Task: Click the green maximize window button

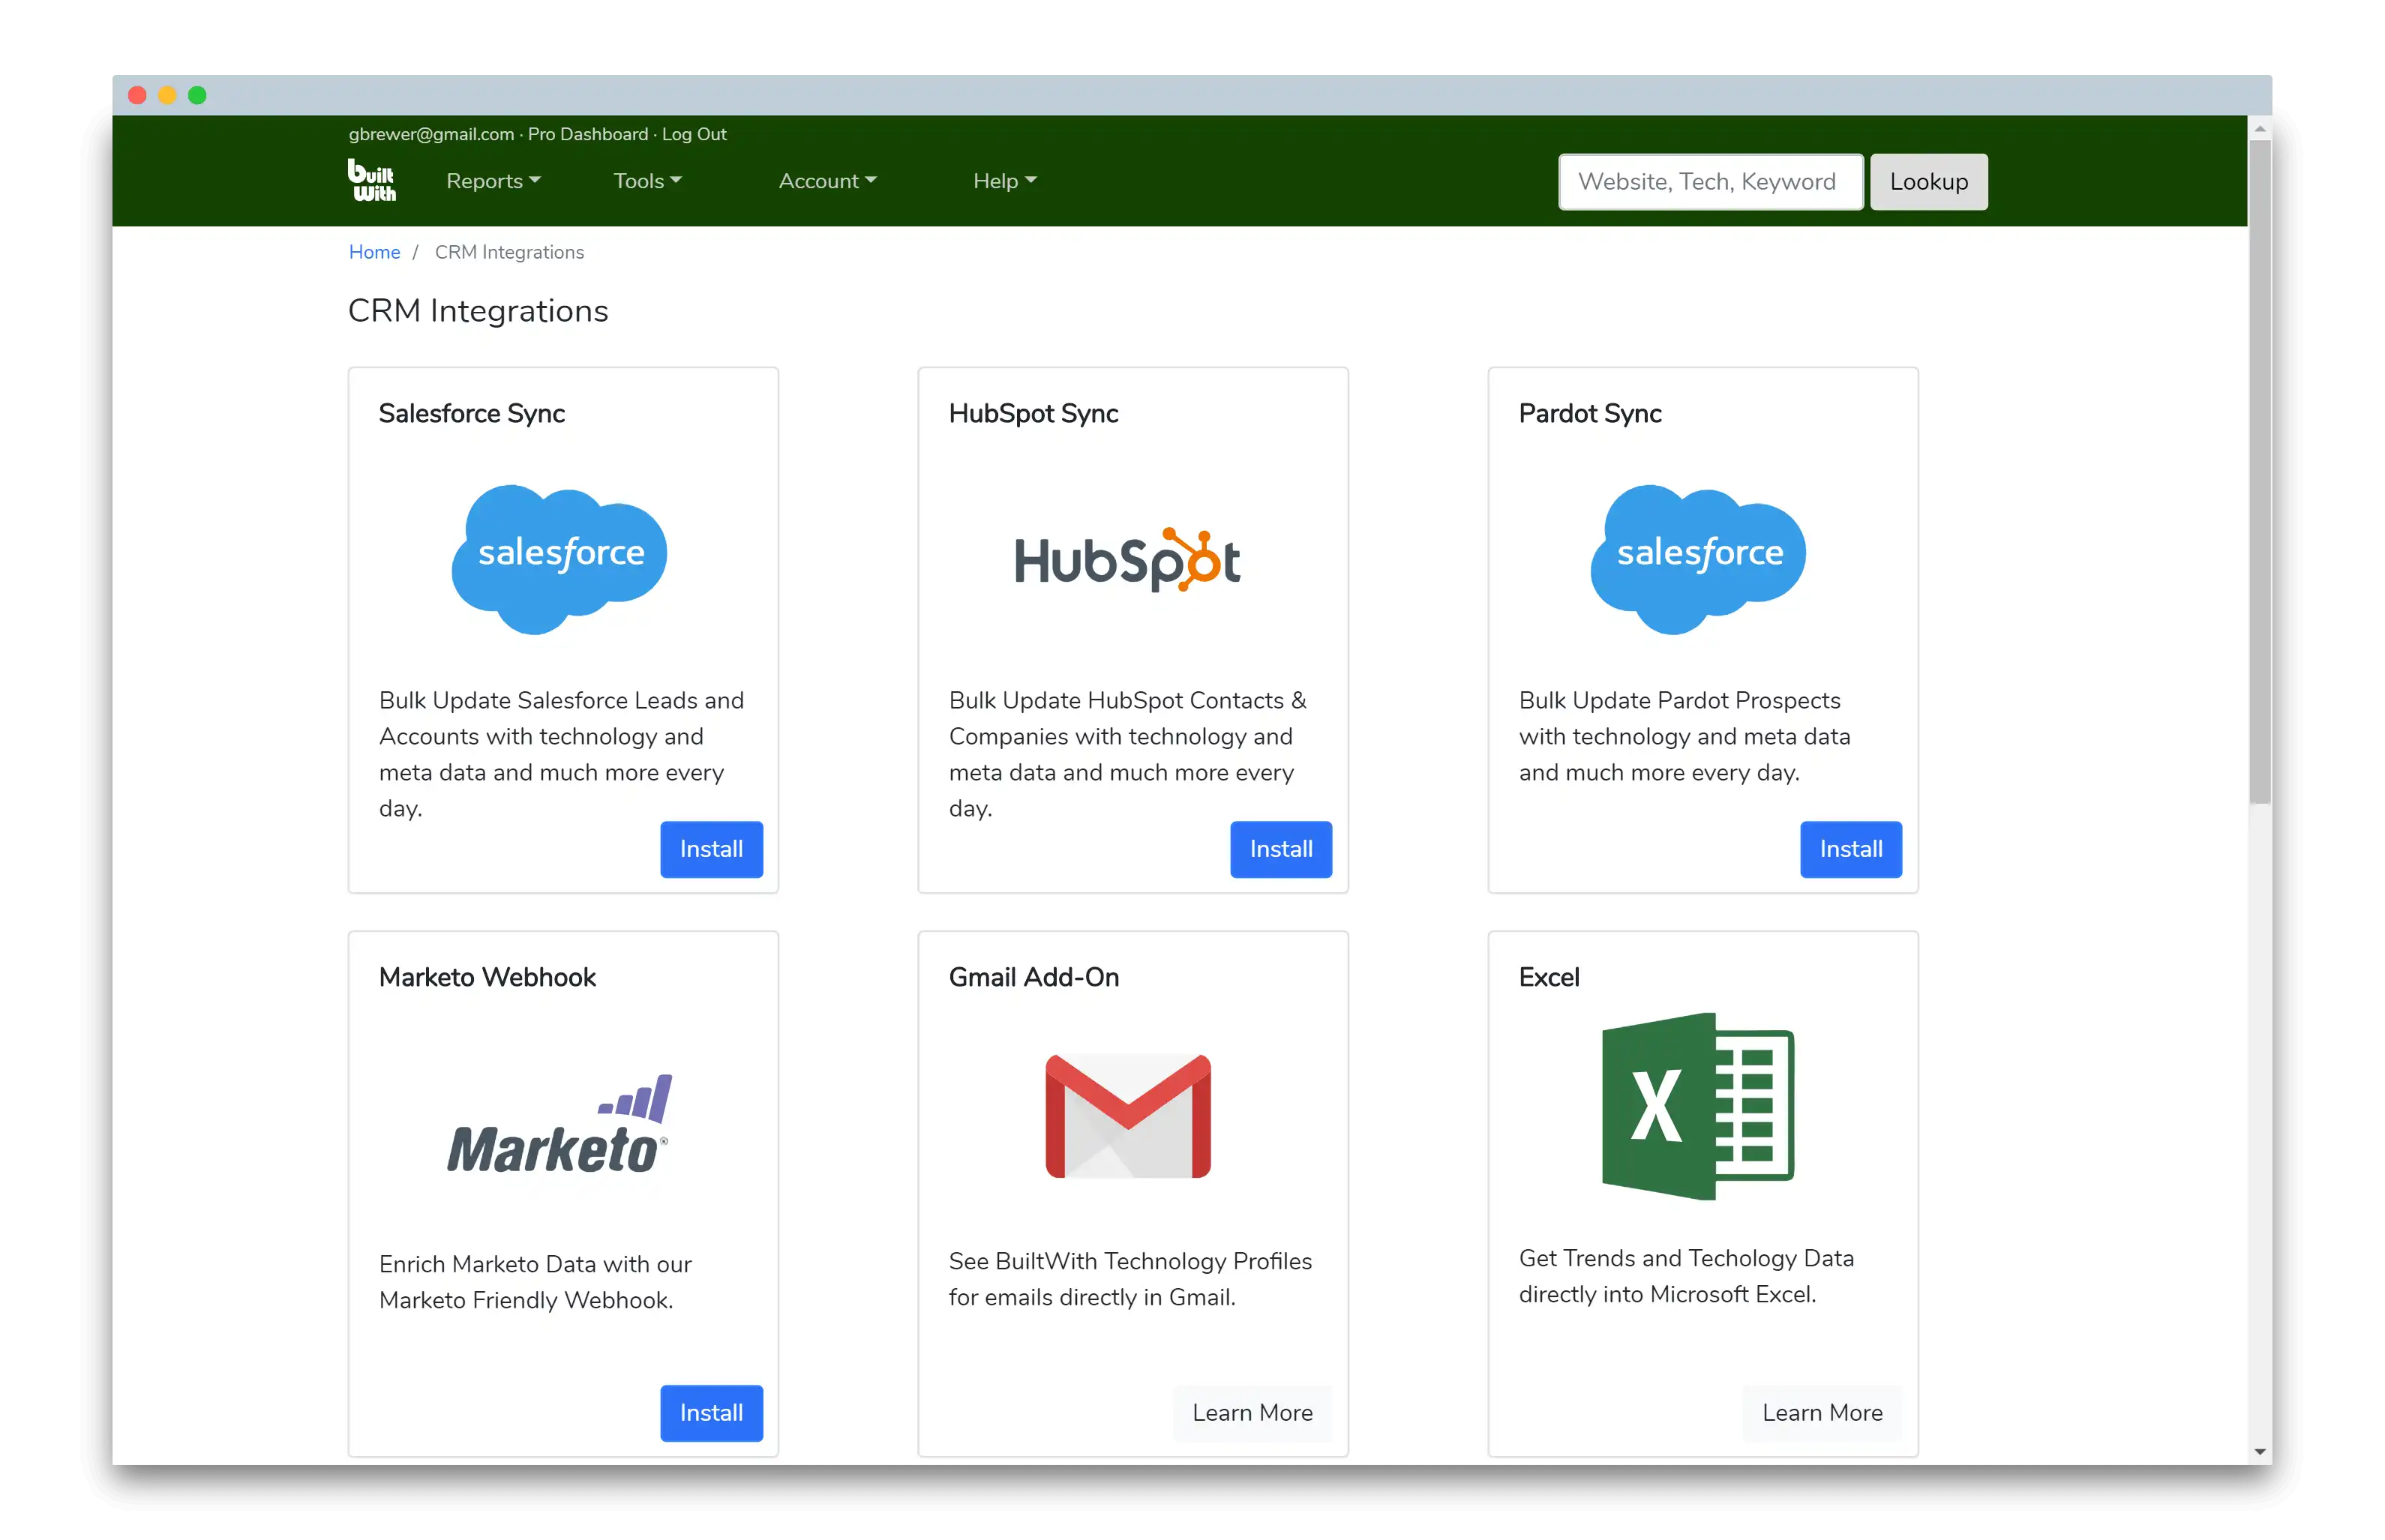Action: pos(197,95)
